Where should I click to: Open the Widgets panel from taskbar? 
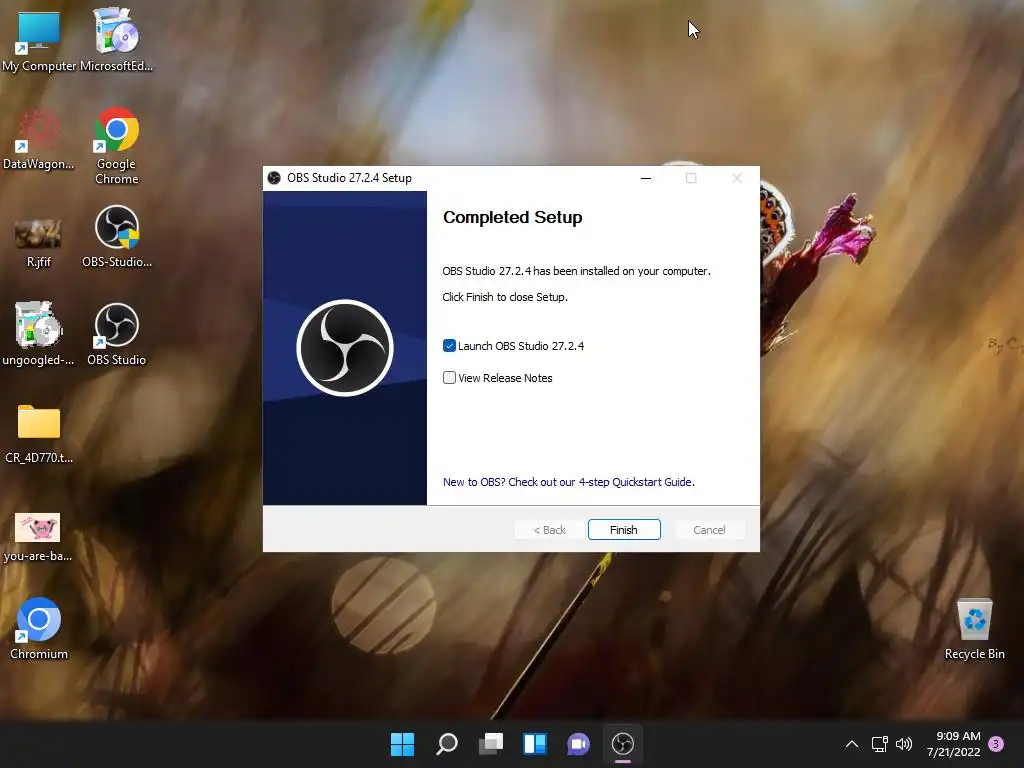[535, 744]
